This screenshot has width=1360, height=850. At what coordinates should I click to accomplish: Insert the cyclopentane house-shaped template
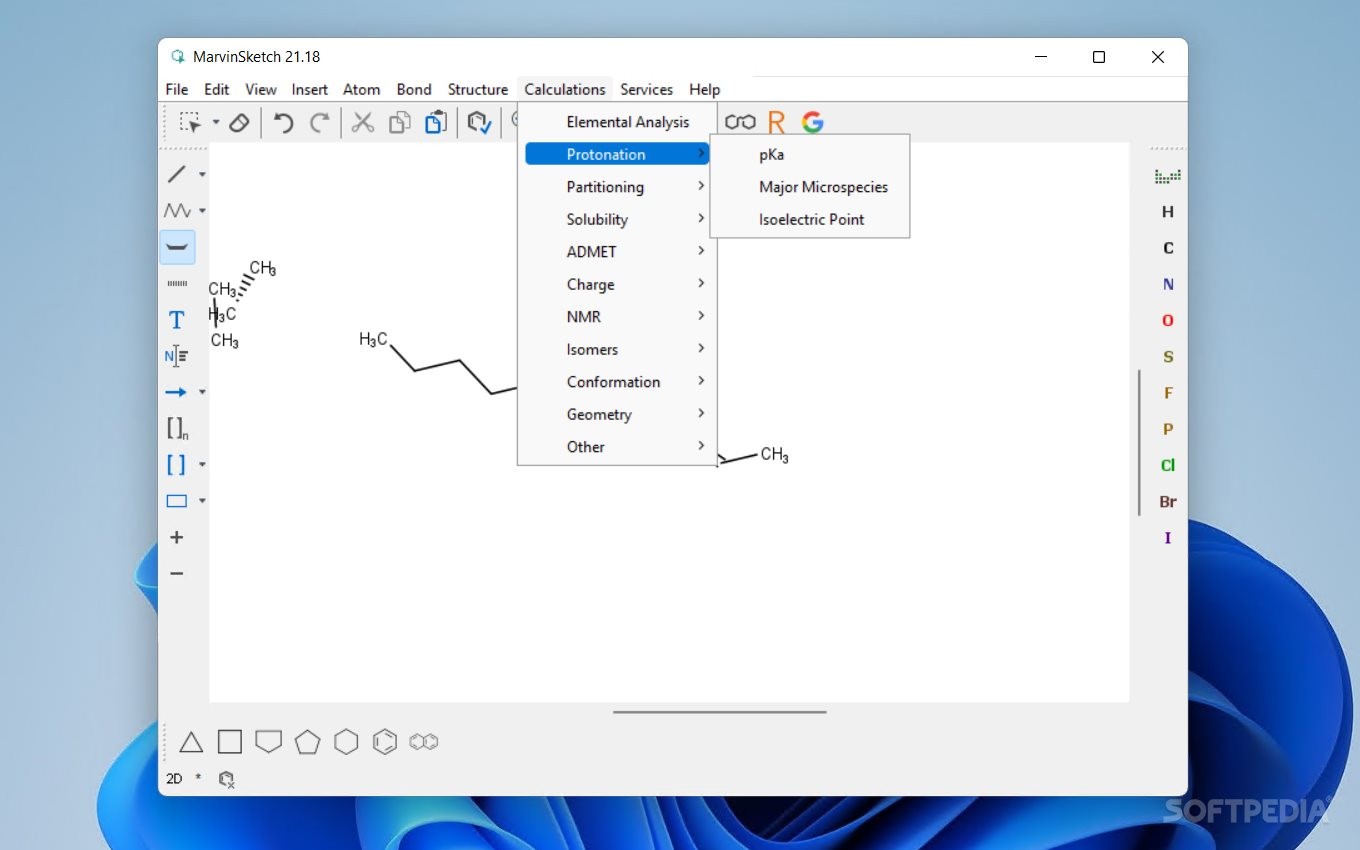(x=268, y=742)
